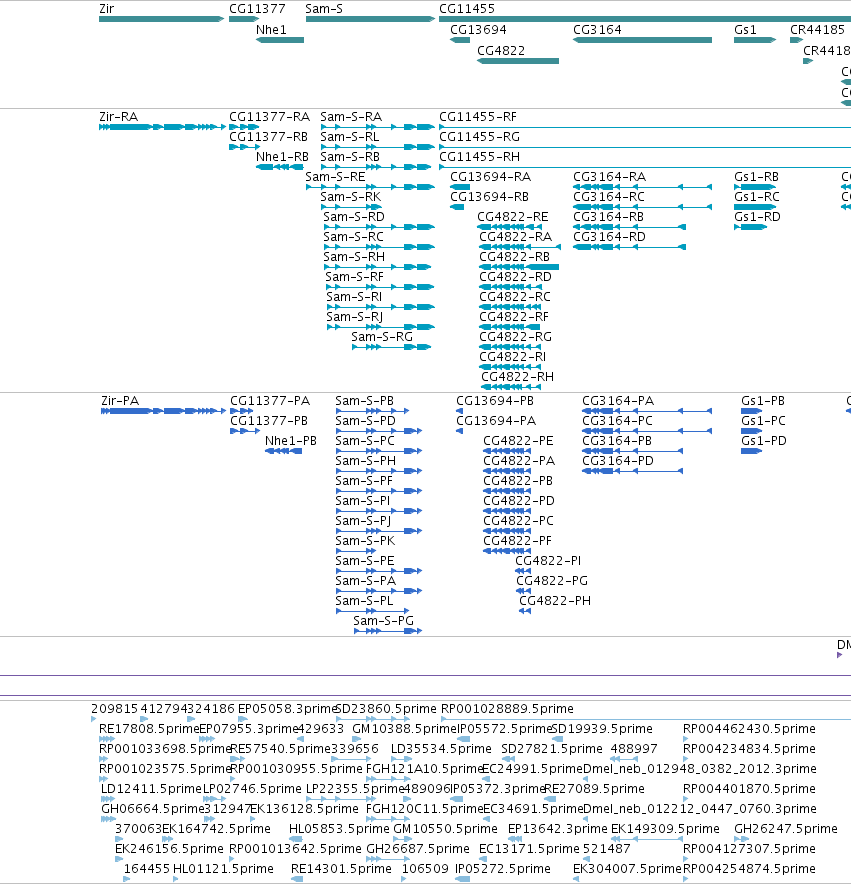Image resolution: width=851 pixels, height=884 pixels.
Task: Select transcript CG4822-RH
Action: click(x=511, y=387)
